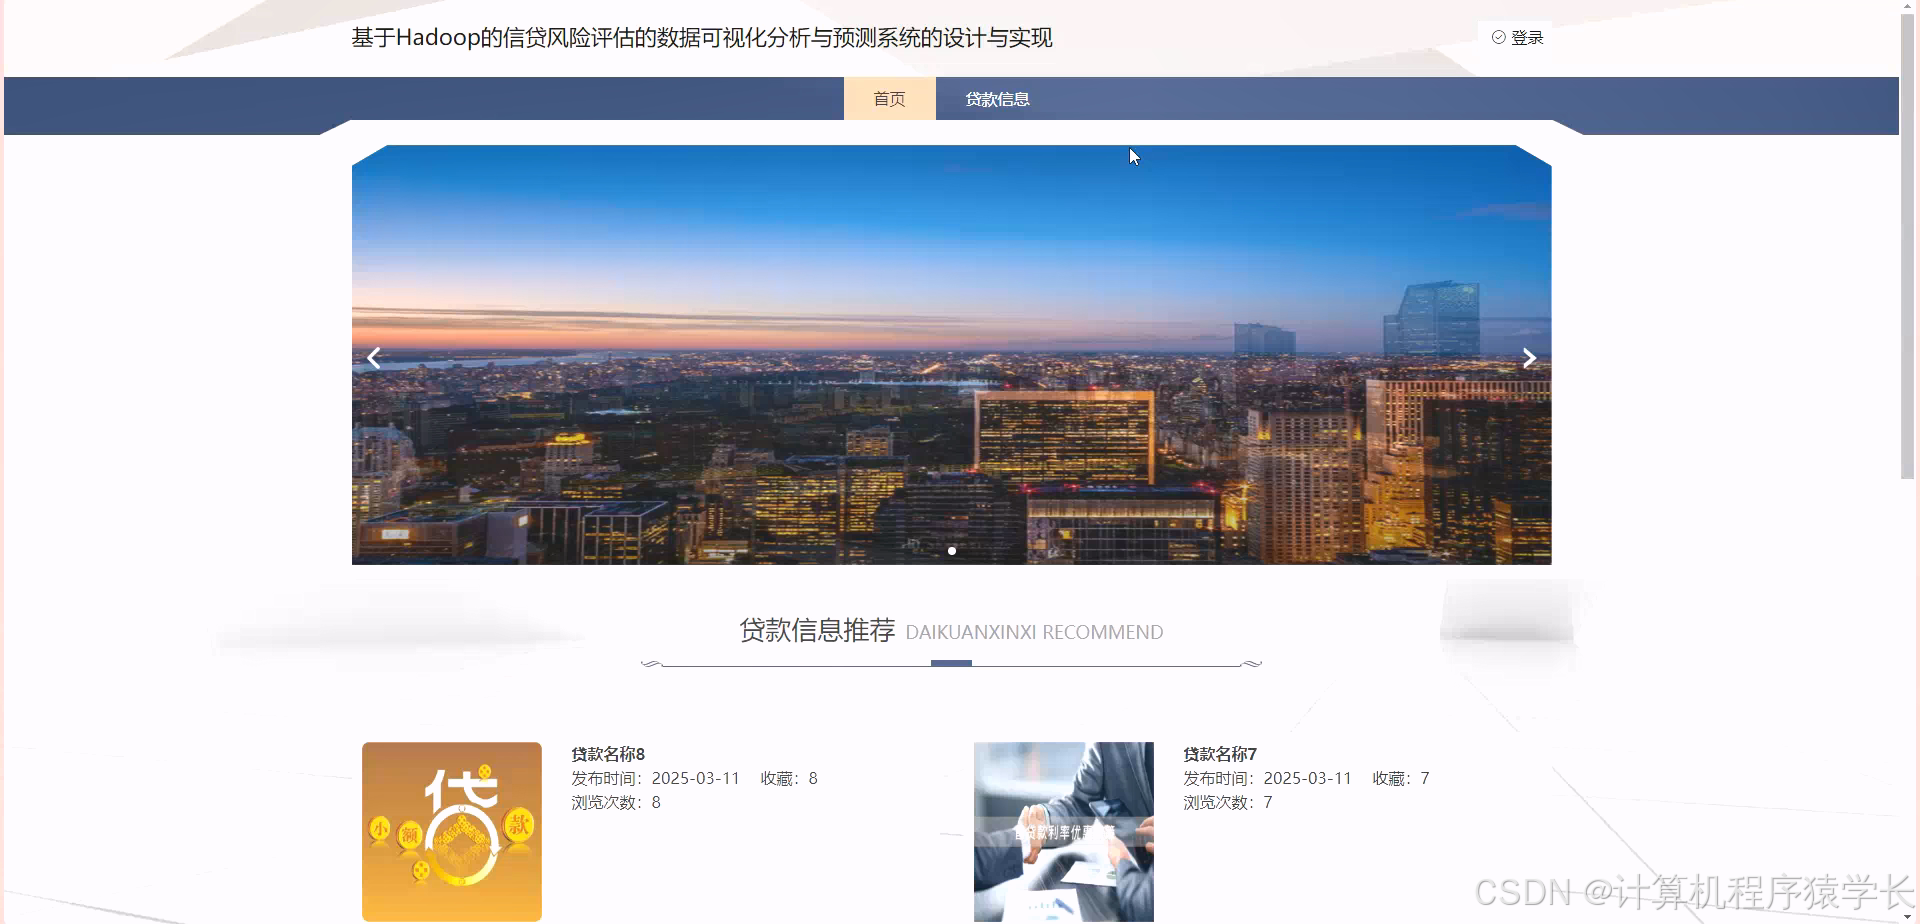Click the decorative divider under 贷款信息推荐

point(951,662)
